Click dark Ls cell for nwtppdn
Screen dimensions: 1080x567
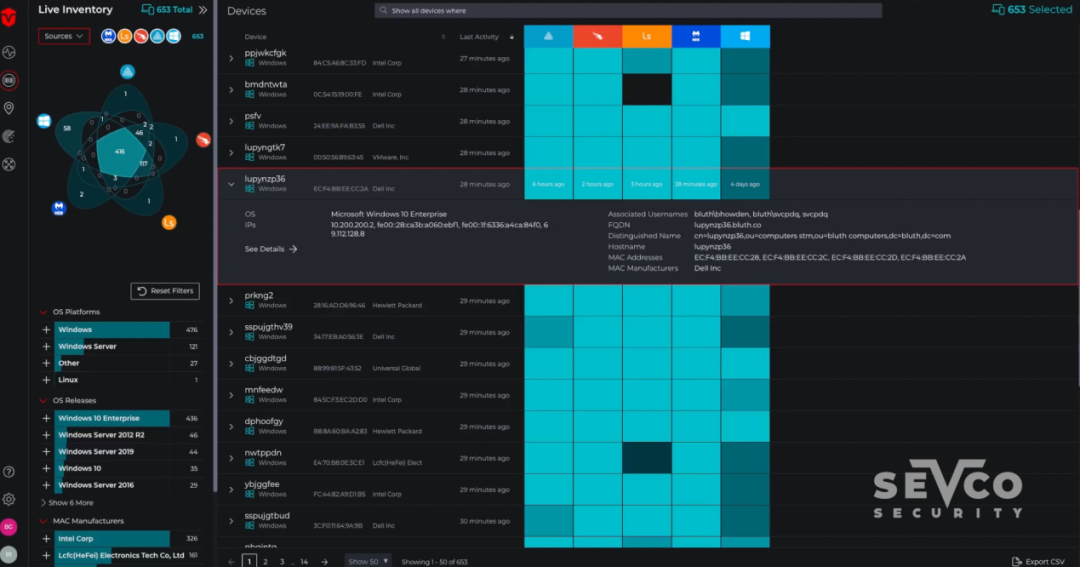click(x=647, y=458)
